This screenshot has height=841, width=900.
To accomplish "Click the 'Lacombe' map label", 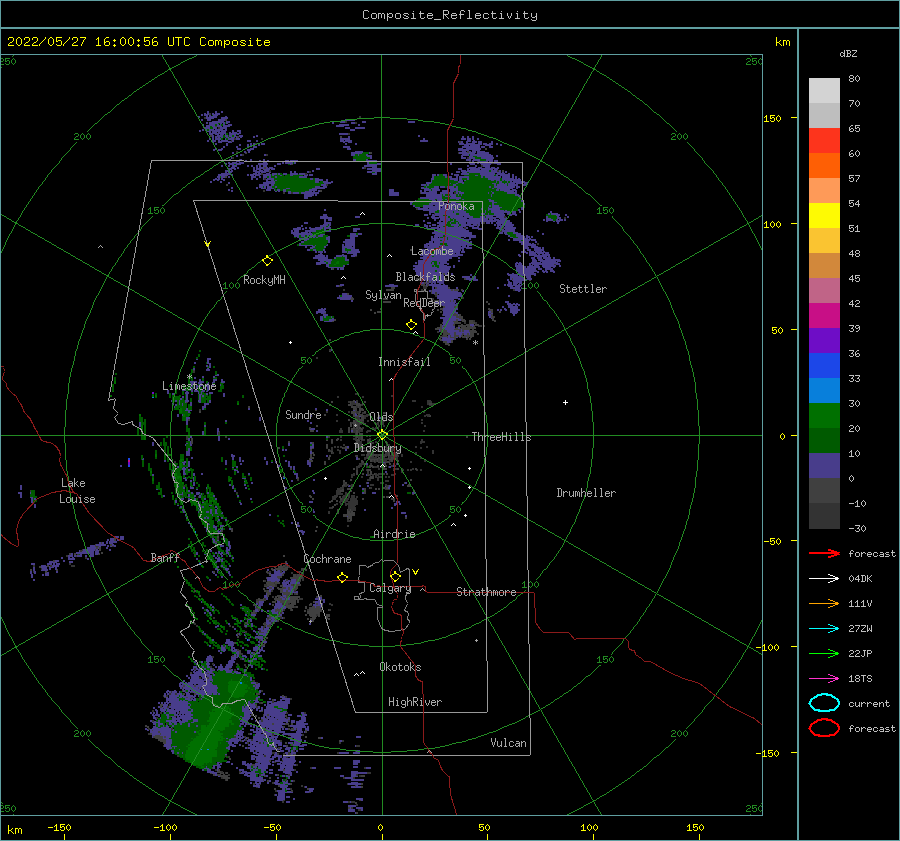I will click(x=432, y=251).
